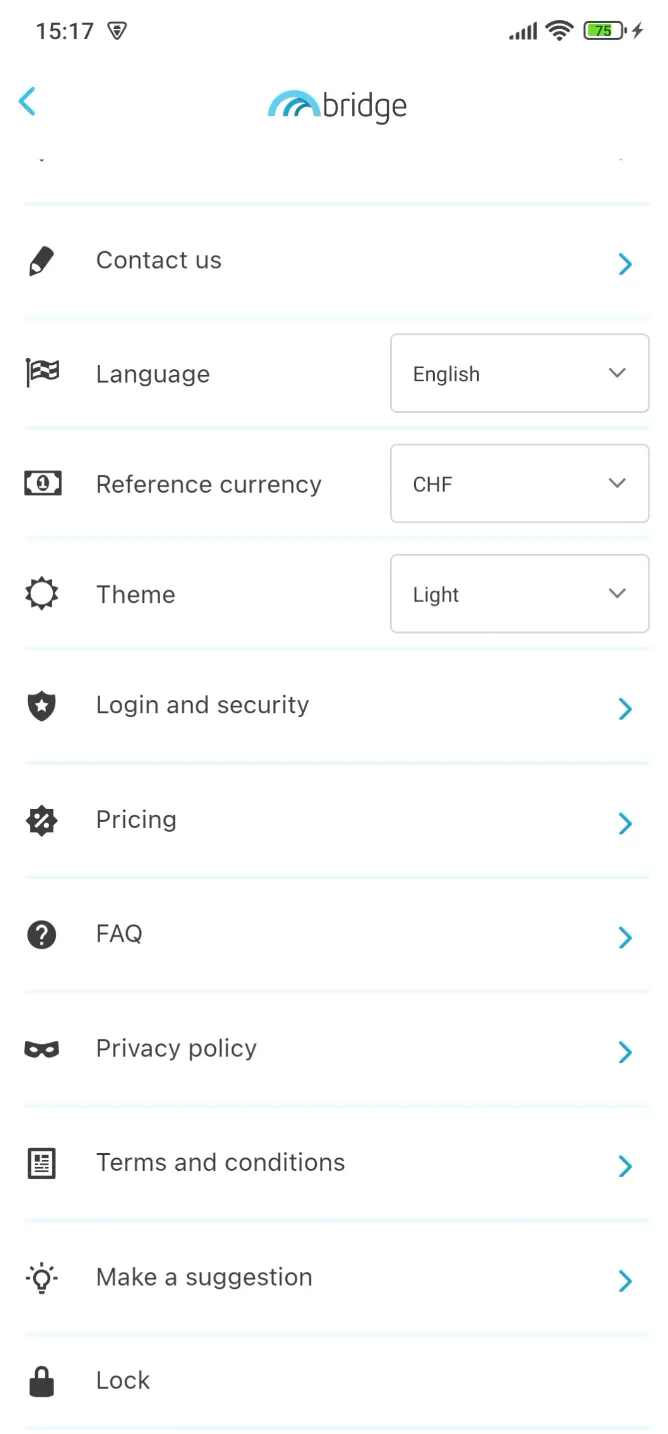
Task: Click the Lock padlock icon
Action: [41, 1380]
